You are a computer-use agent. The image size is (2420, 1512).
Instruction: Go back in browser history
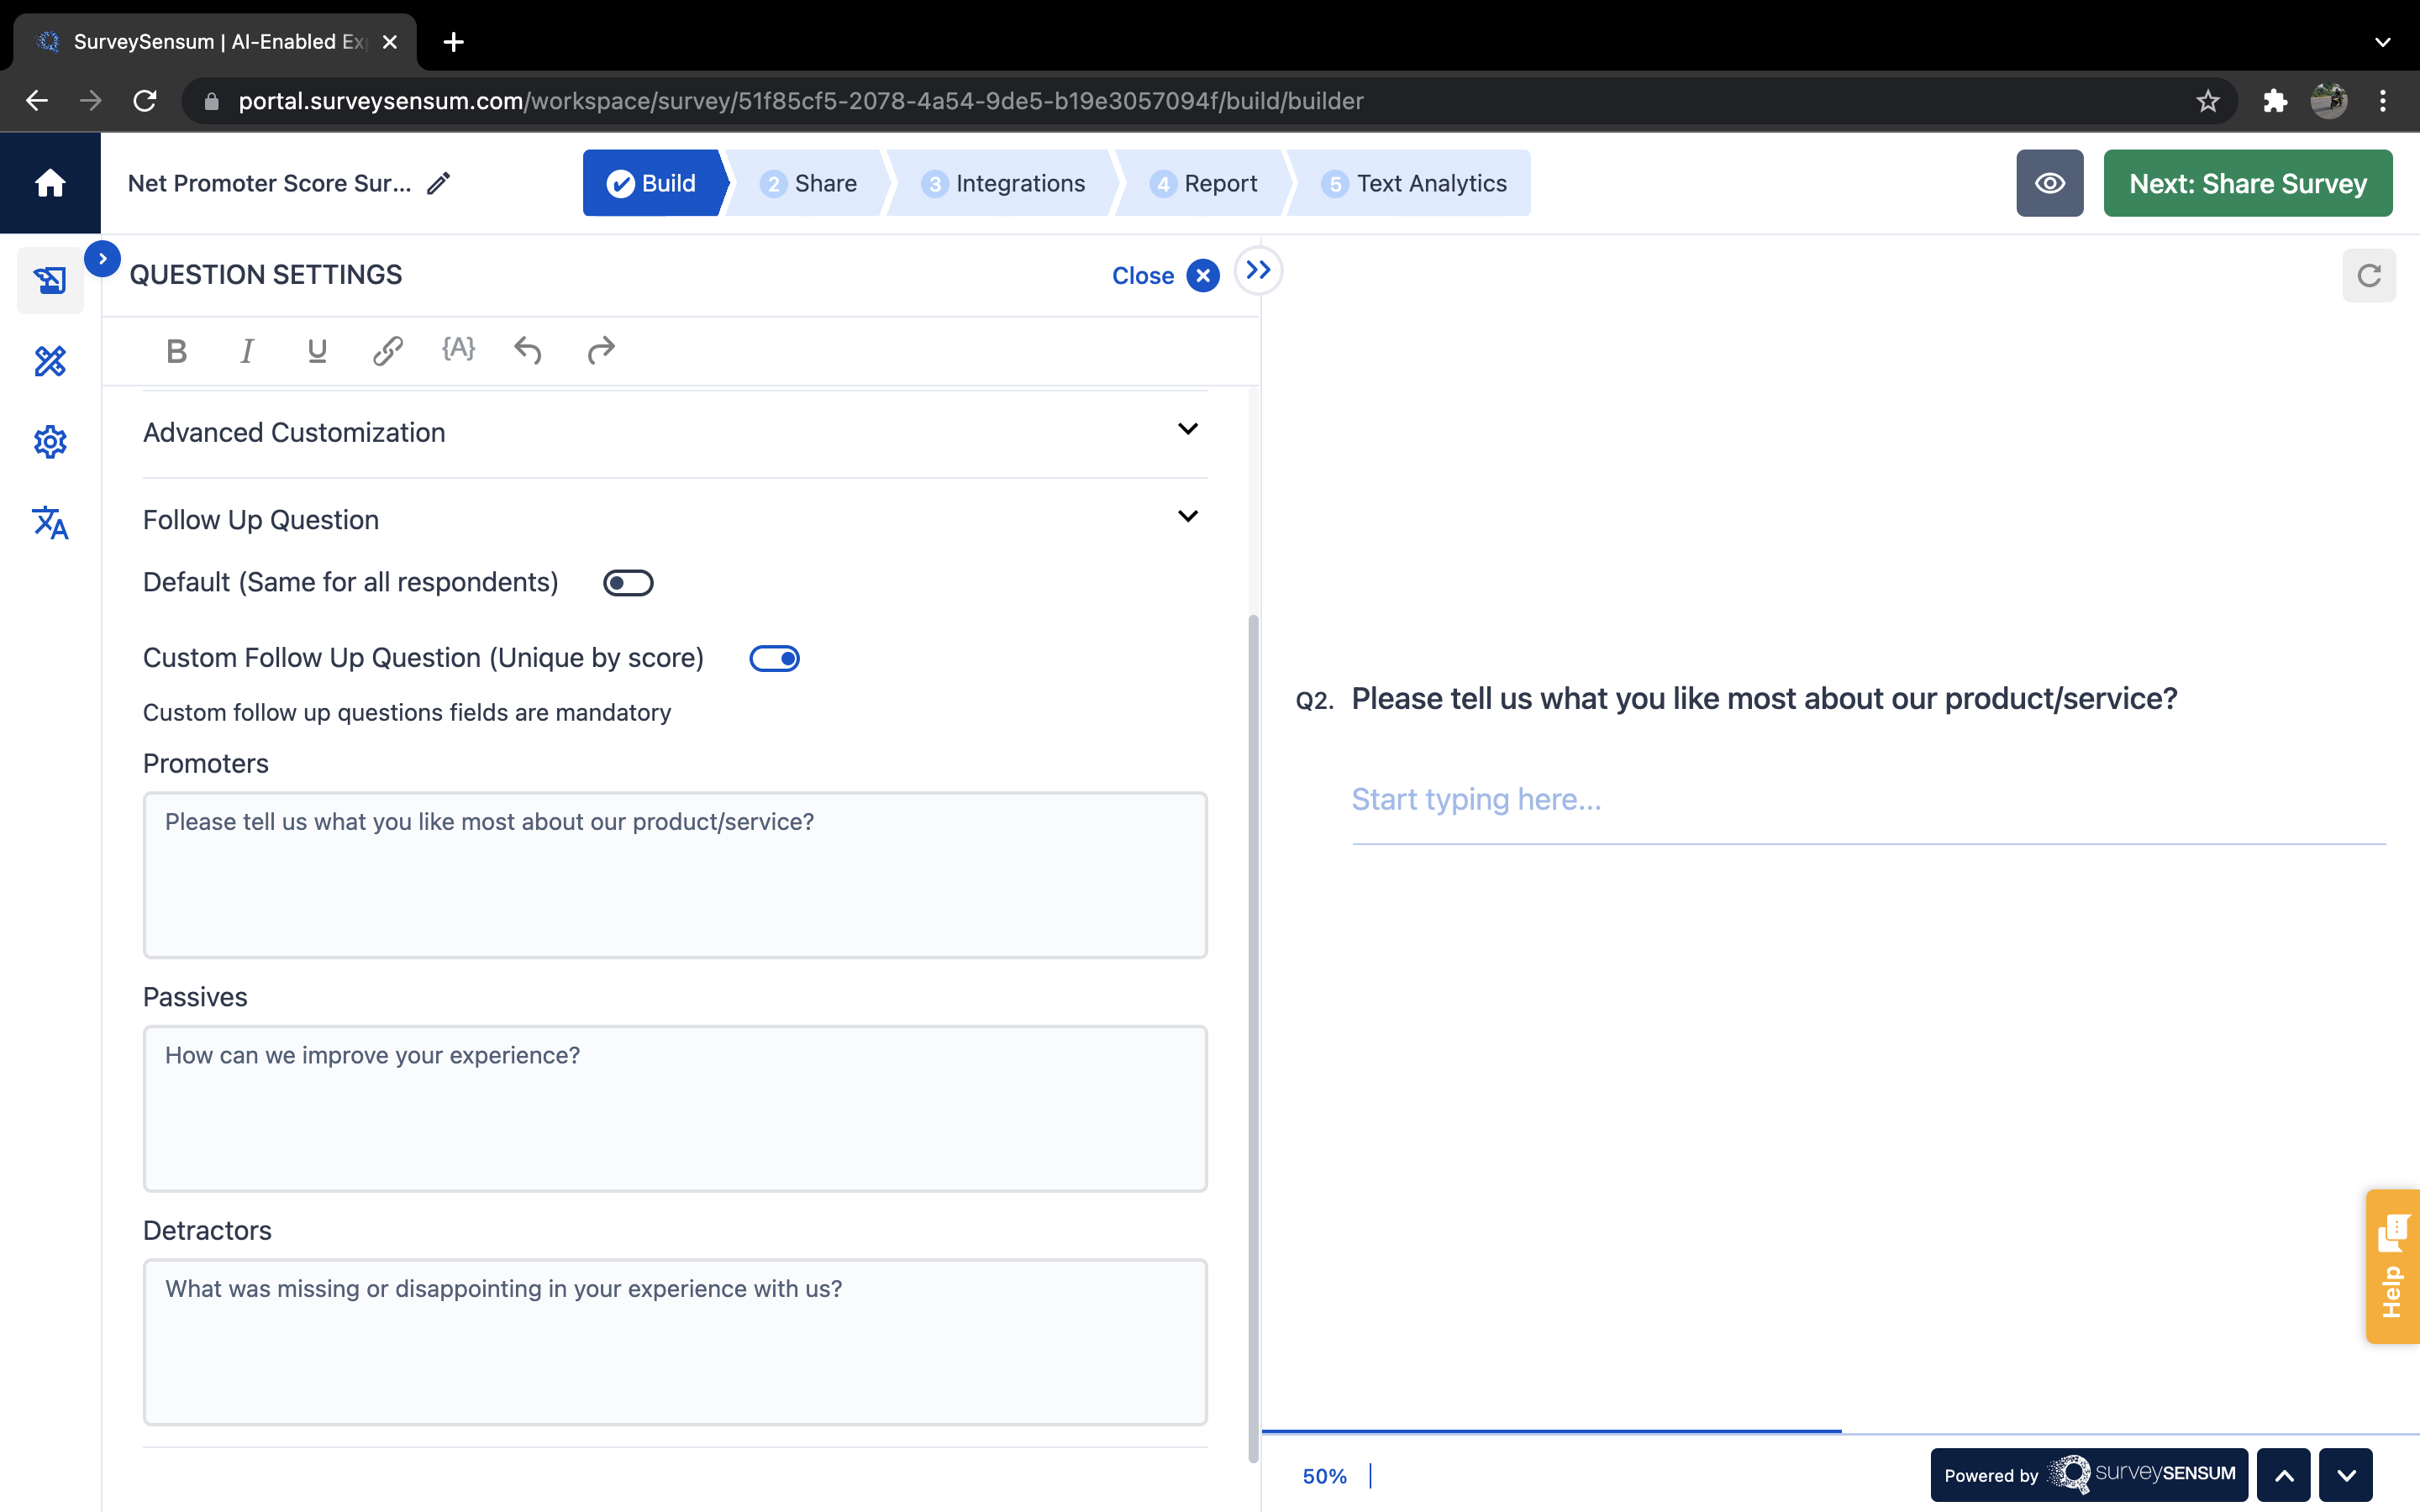click(x=37, y=101)
